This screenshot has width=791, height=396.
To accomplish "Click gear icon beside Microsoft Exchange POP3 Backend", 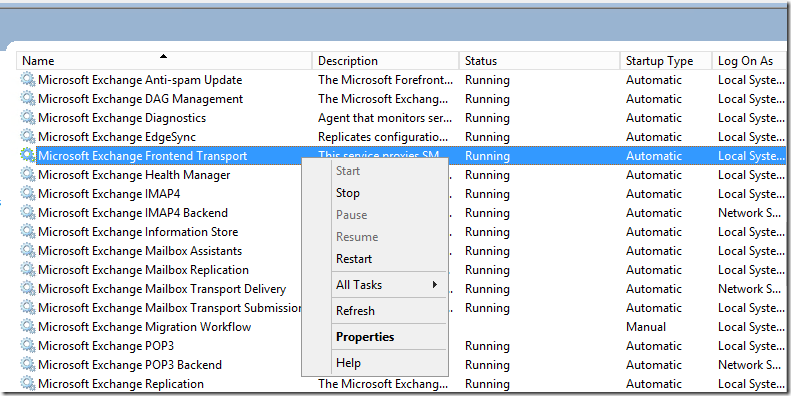I will coord(28,365).
